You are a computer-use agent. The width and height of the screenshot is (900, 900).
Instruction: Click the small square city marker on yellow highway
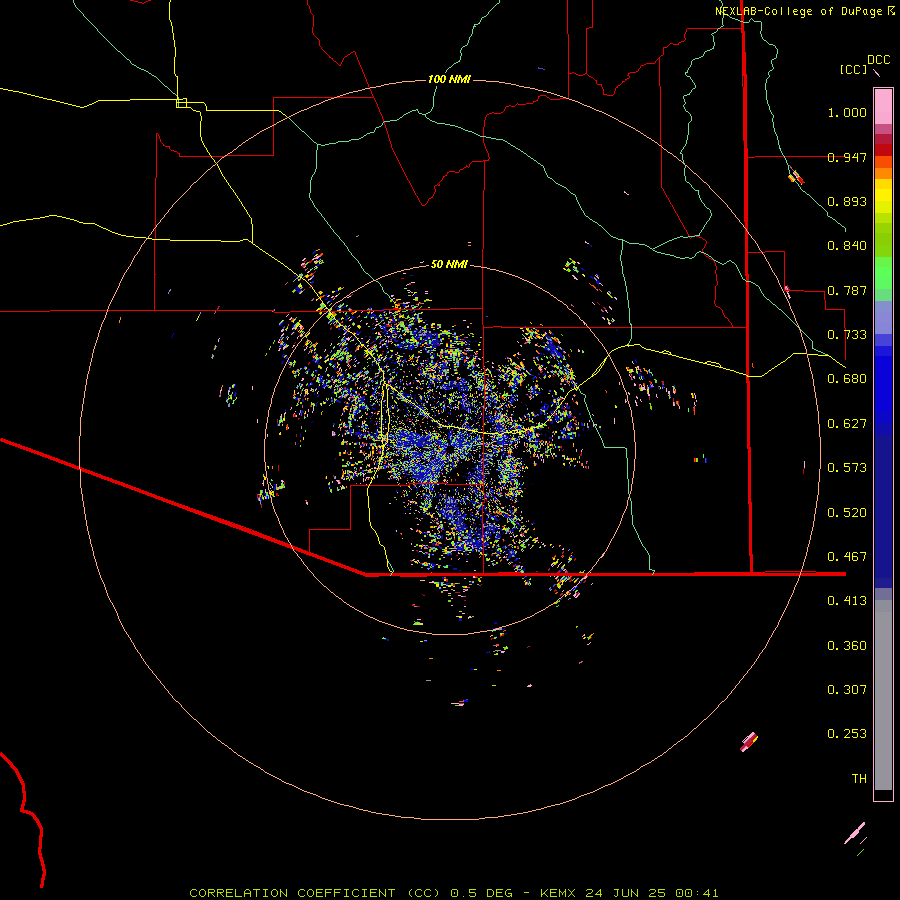pyautogui.click(x=181, y=103)
